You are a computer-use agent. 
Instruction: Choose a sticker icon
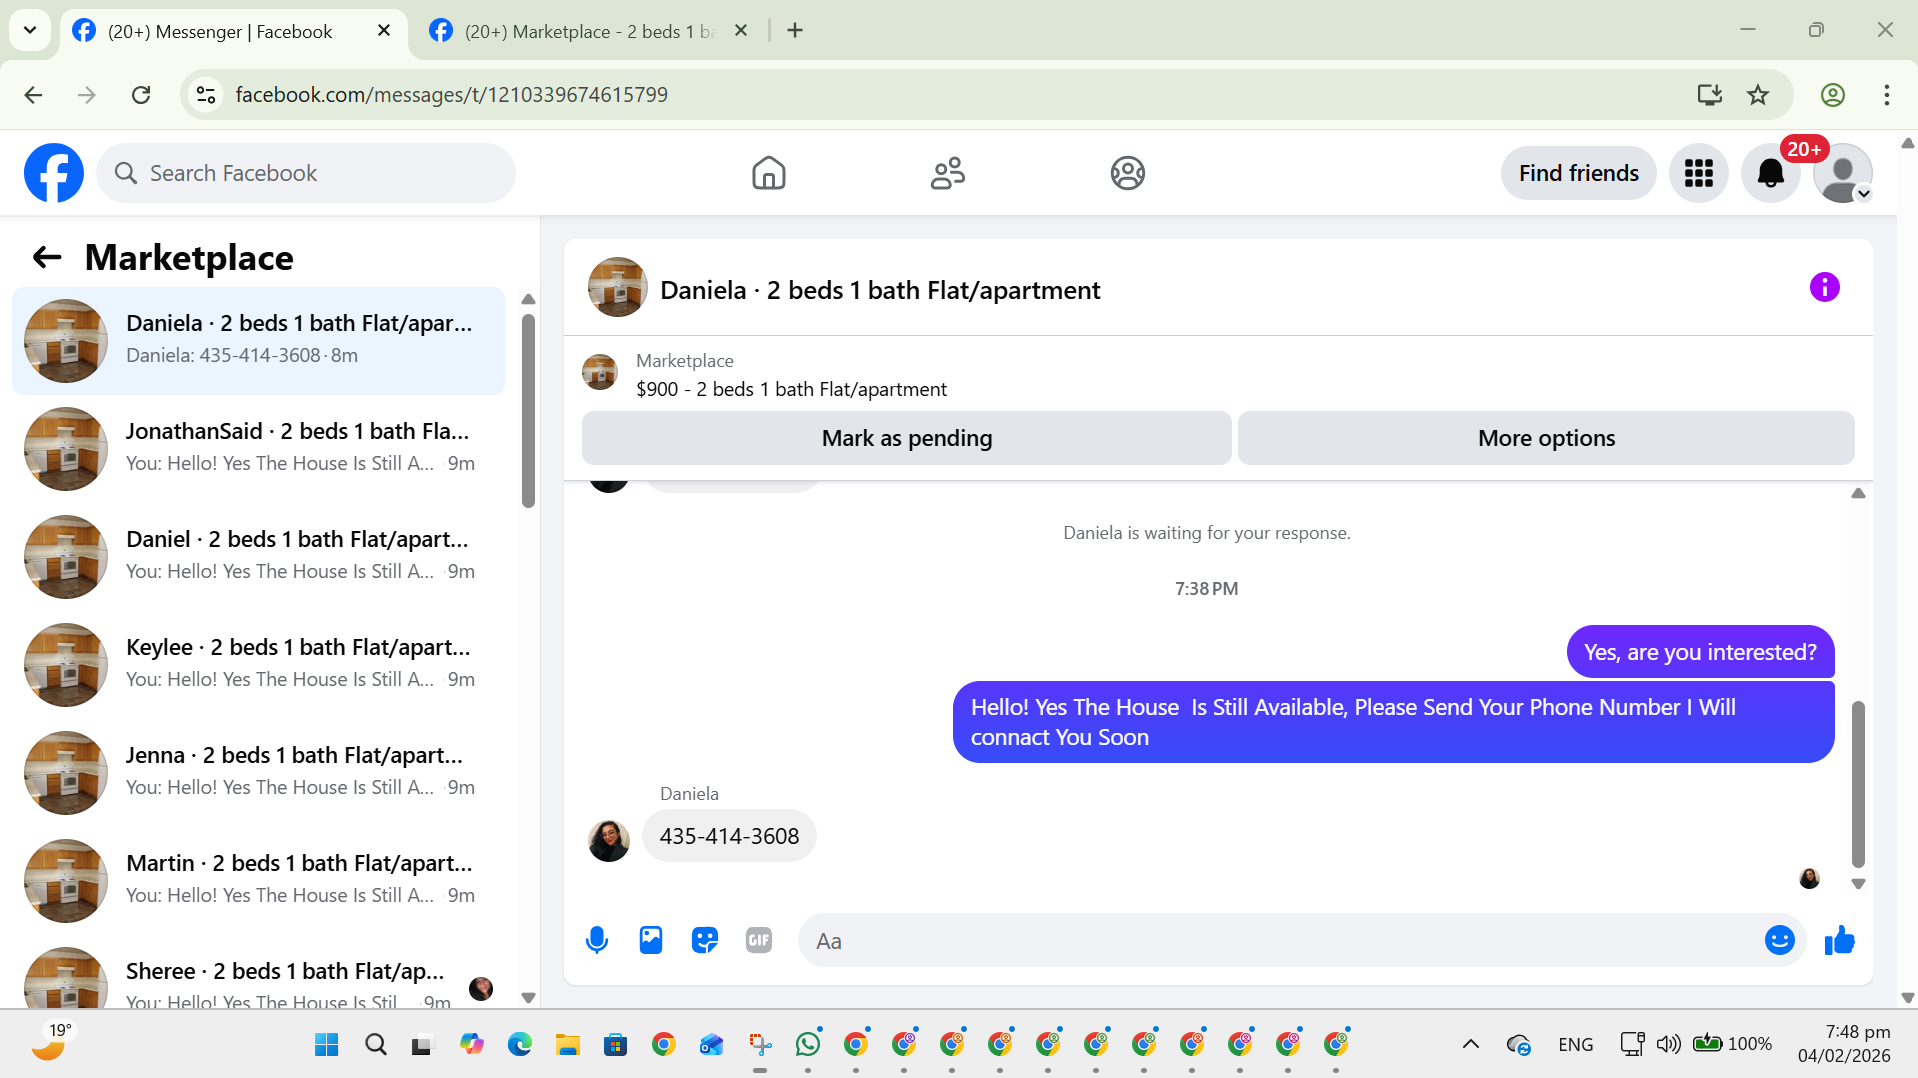coord(705,940)
